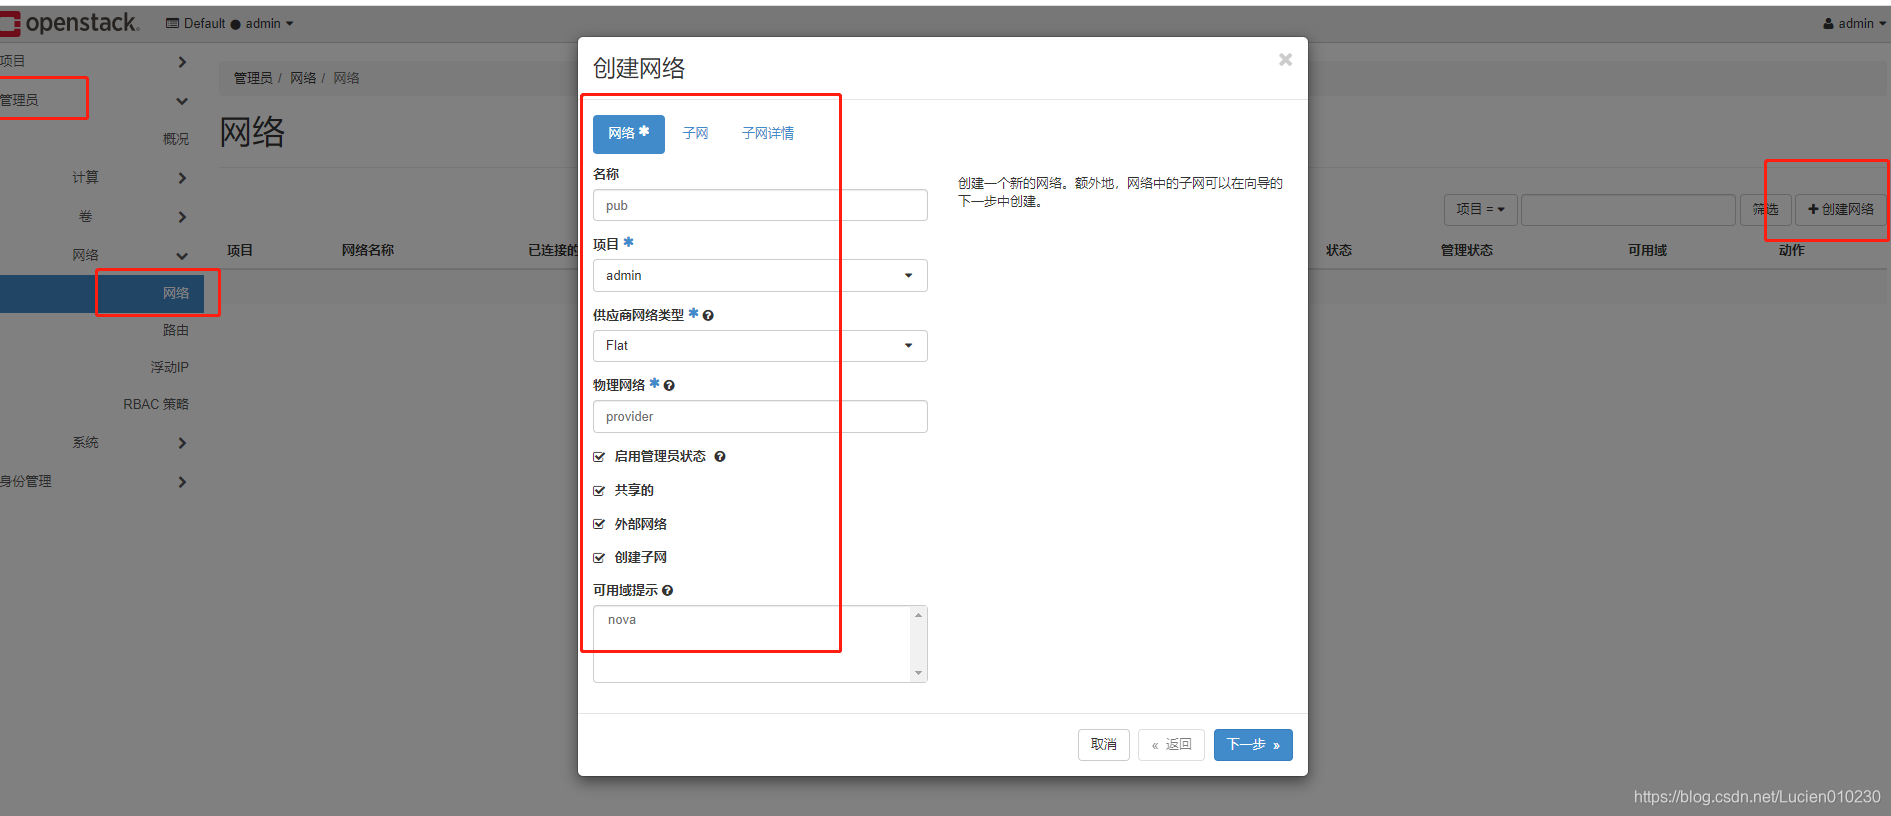
Task: Click the 返回 button
Action: pos(1171,745)
